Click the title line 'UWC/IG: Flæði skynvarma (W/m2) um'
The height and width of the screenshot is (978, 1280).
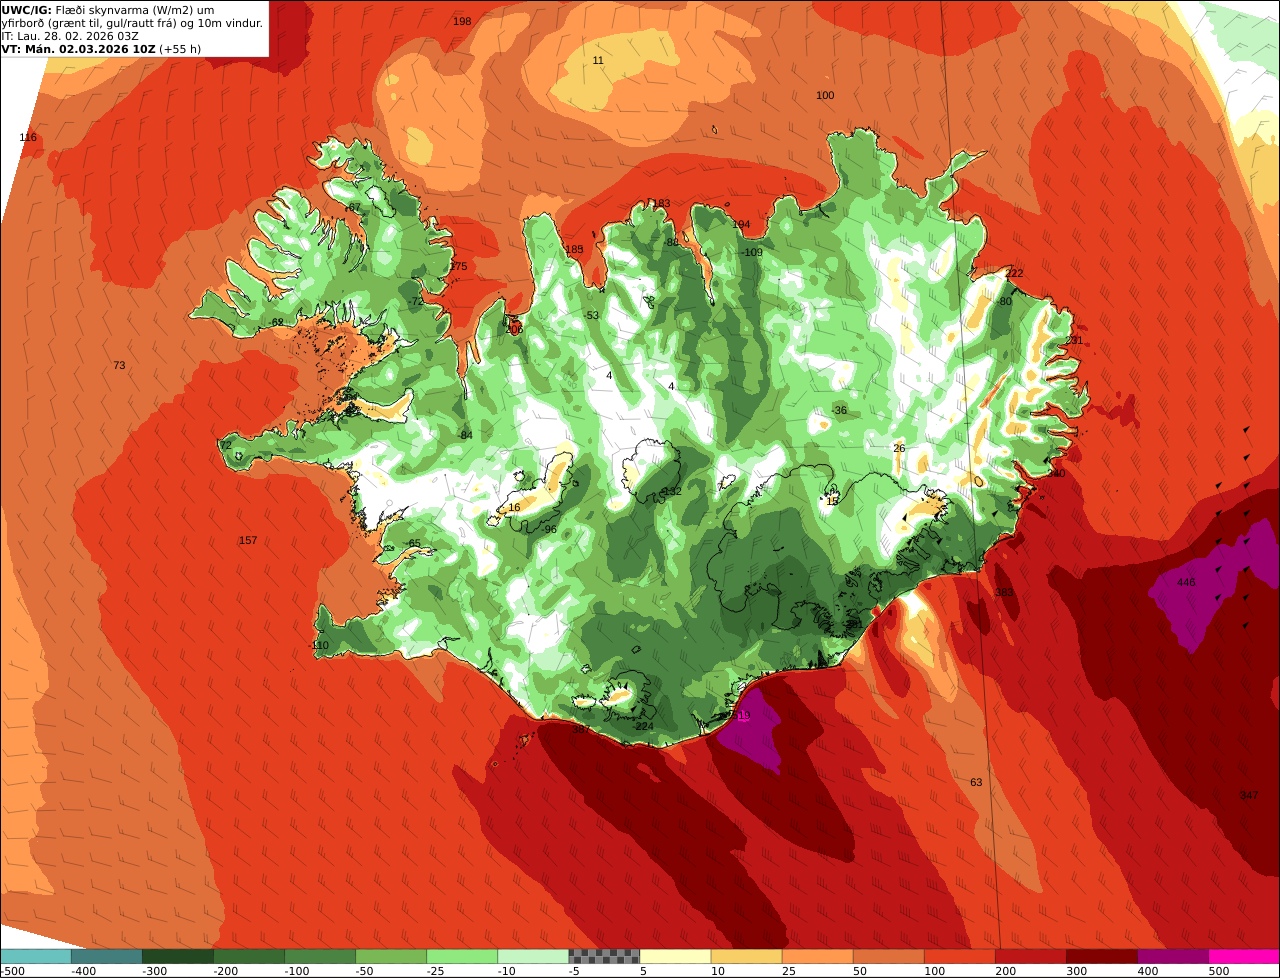point(108,9)
